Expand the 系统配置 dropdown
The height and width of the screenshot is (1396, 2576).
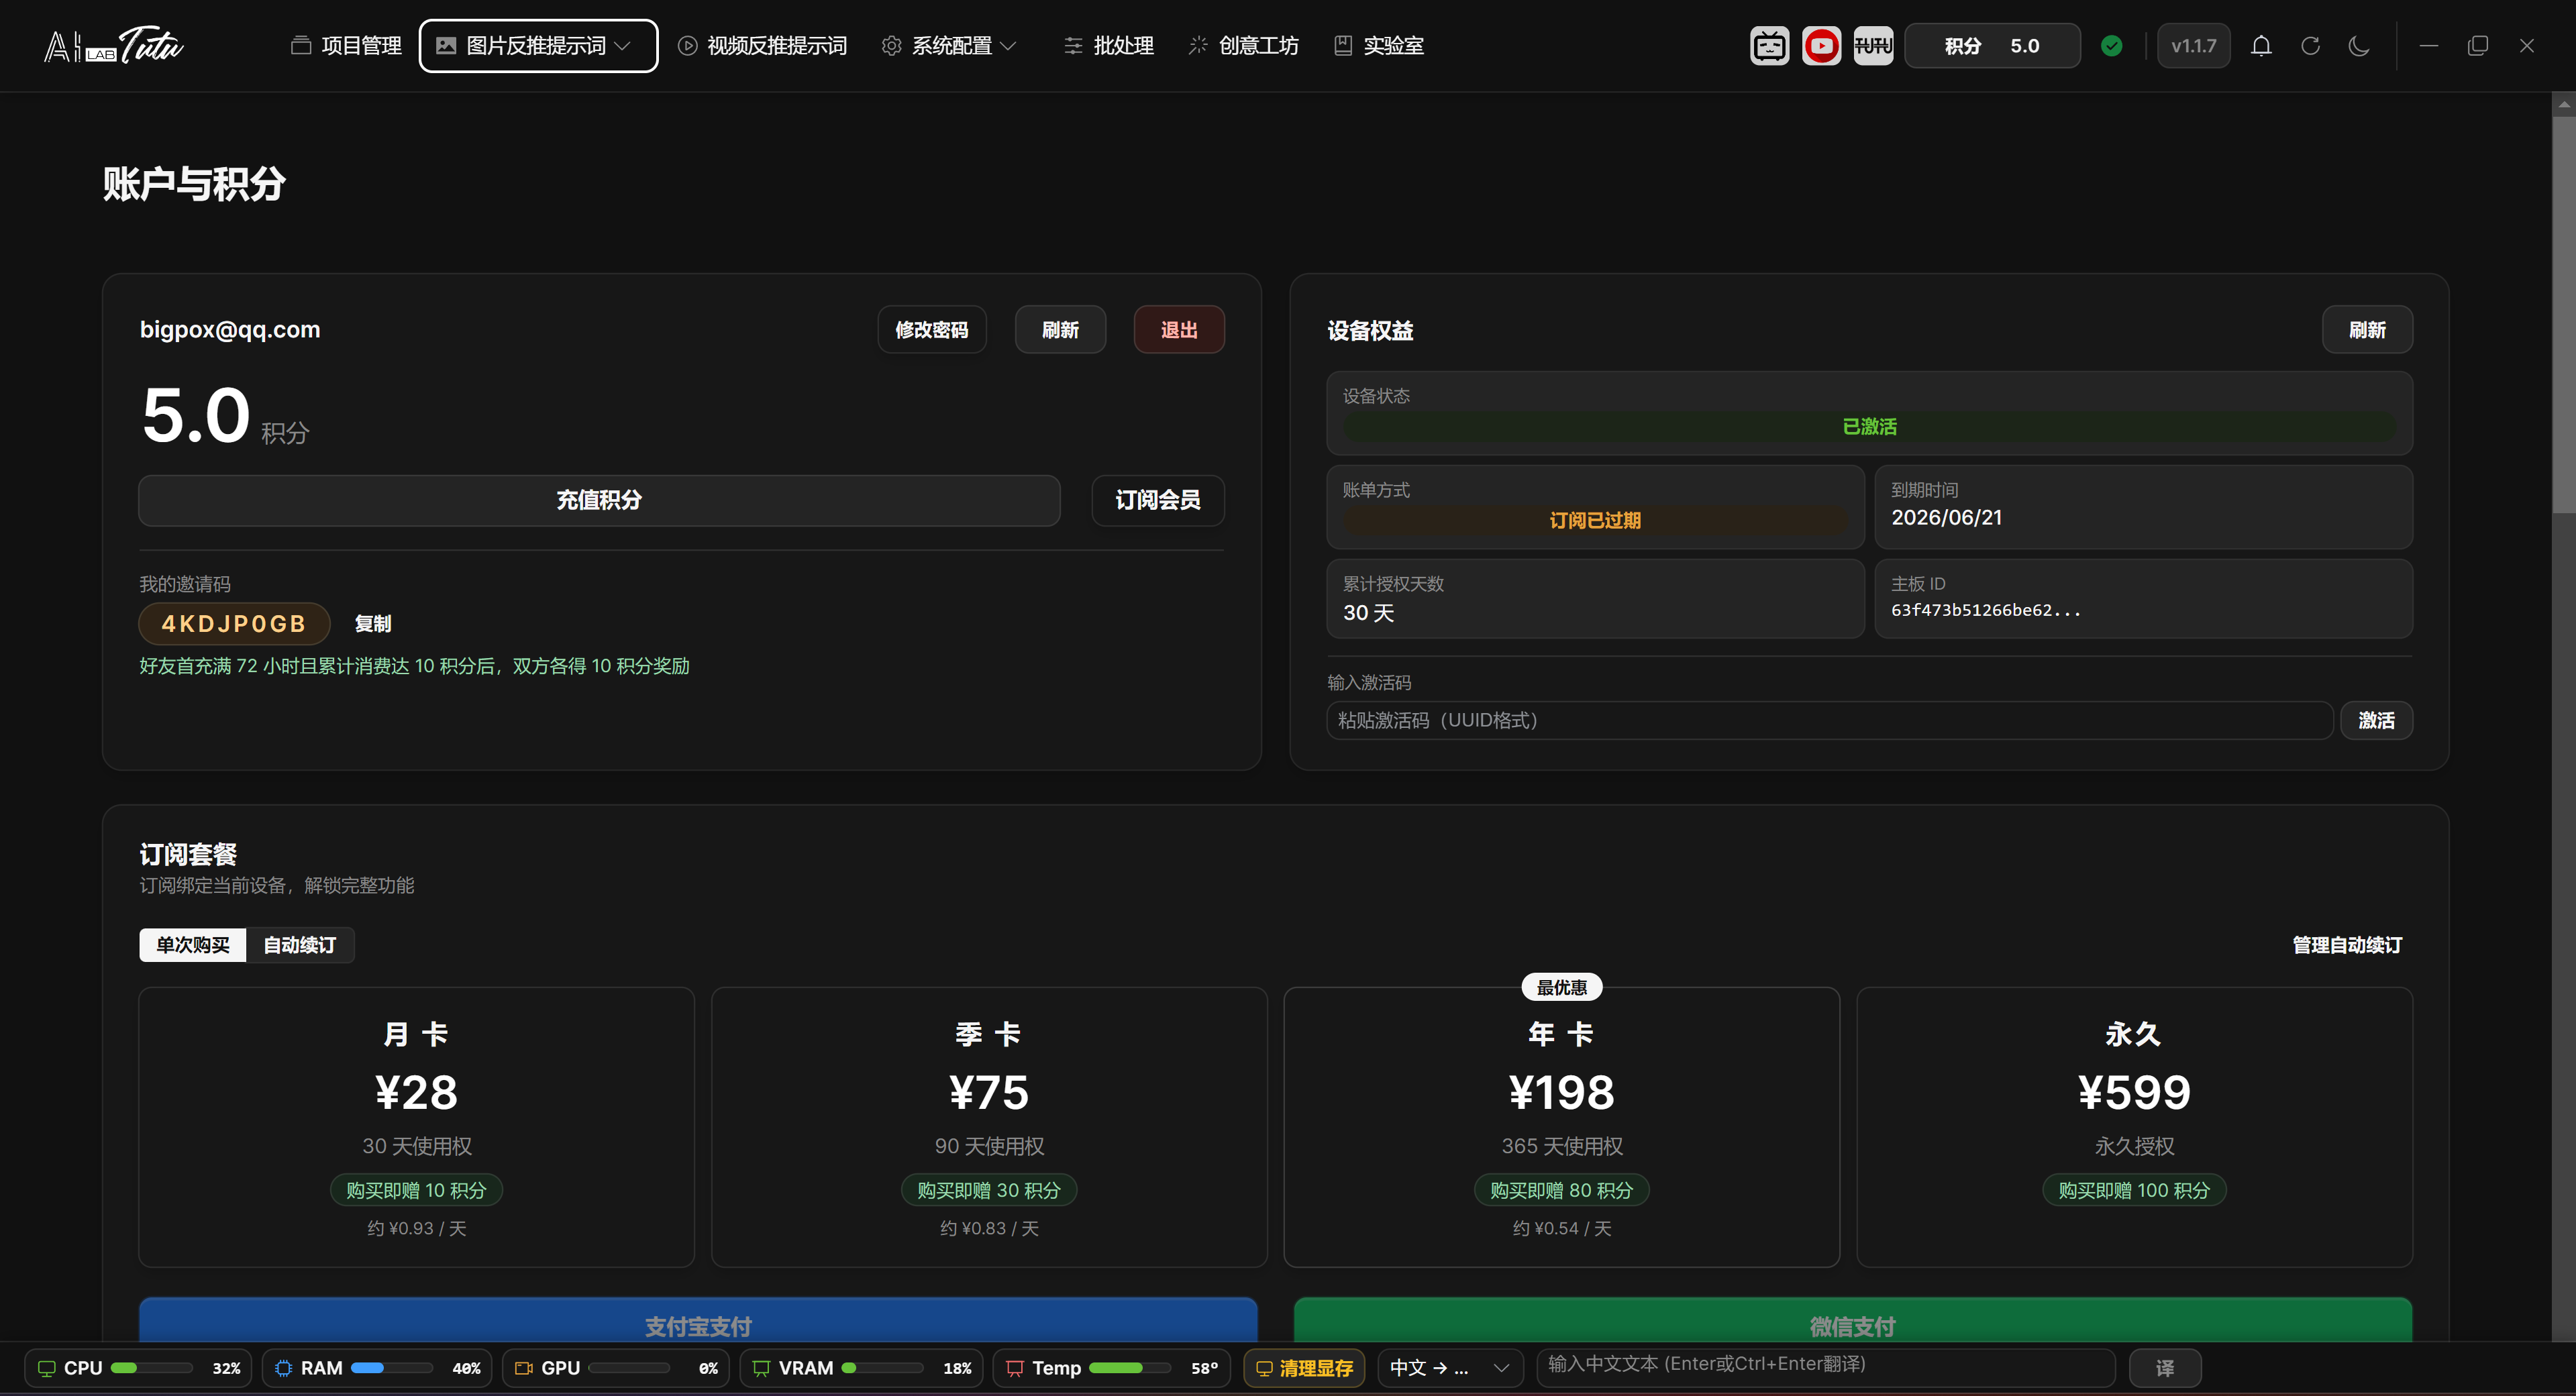coord(949,46)
